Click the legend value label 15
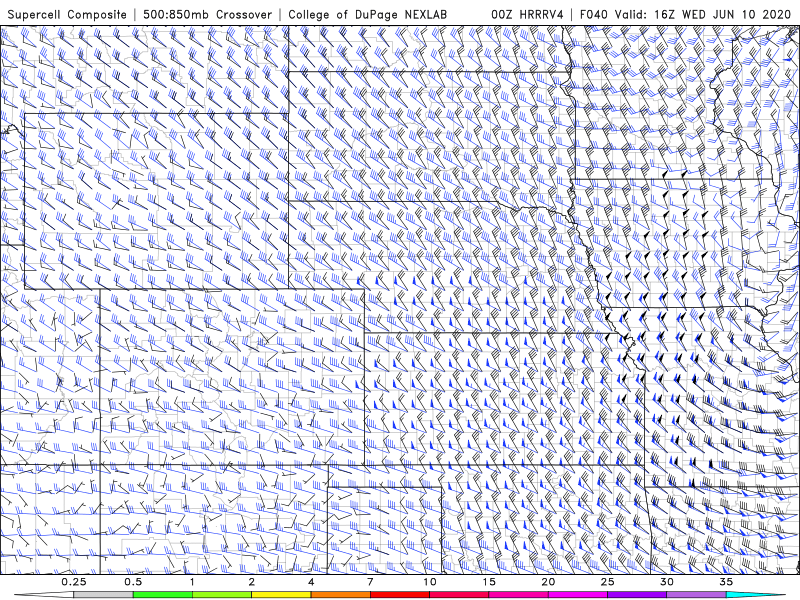Viewport: 800px width, 600px height. [x=489, y=582]
